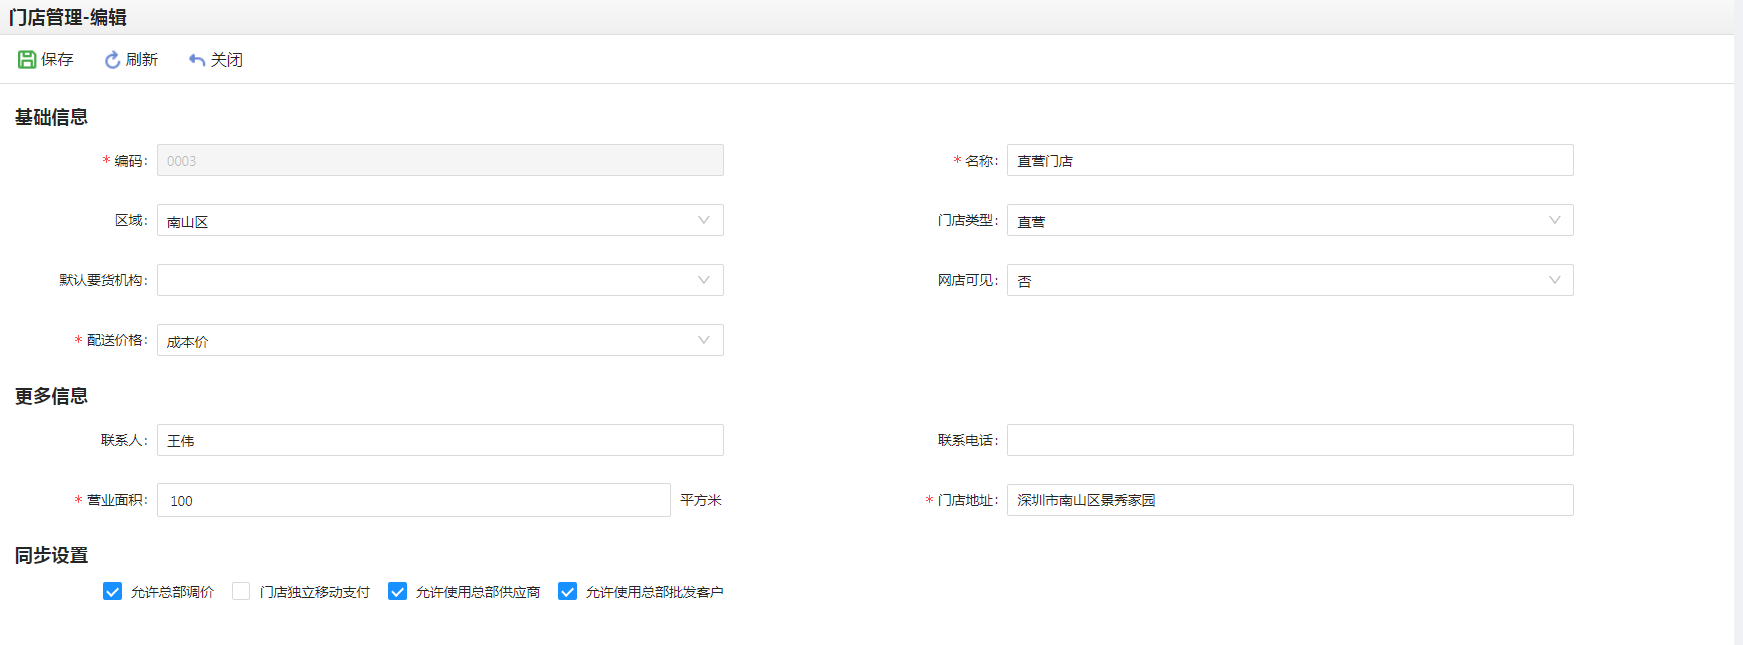Open the 配送价格 dropdown showing 成本价
This screenshot has height=645, width=1743.
pos(440,340)
